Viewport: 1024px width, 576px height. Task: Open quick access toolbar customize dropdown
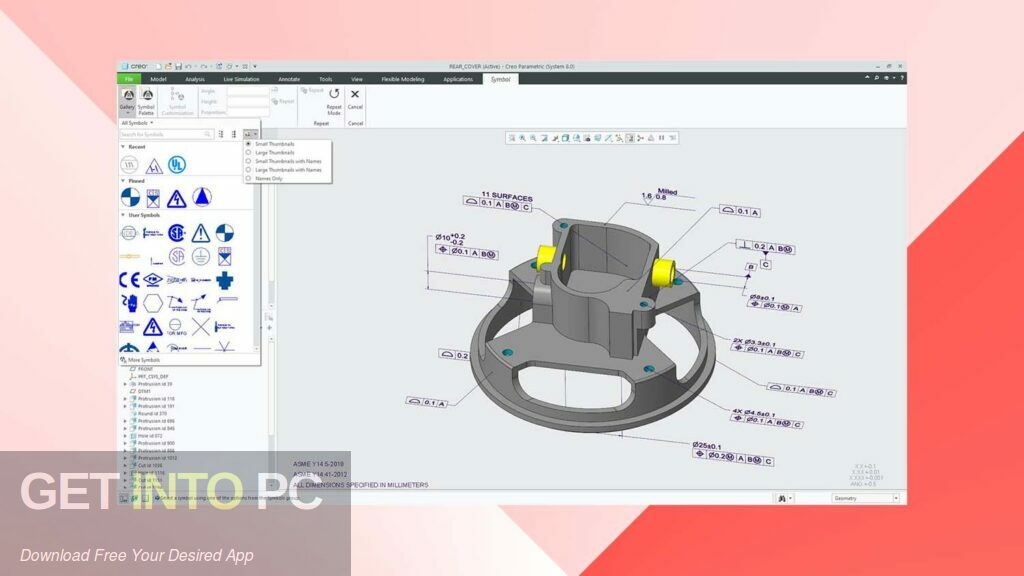tap(255, 67)
